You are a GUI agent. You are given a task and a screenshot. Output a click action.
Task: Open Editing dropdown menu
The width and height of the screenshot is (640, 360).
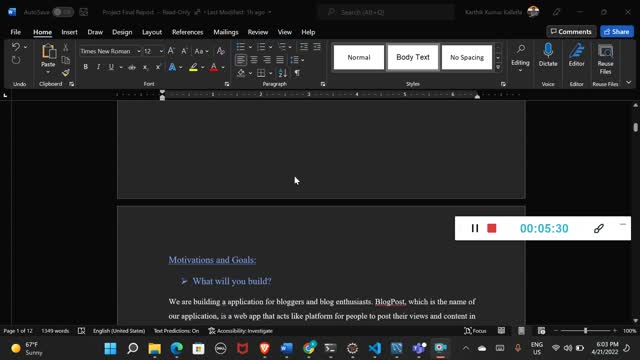(x=520, y=58)
